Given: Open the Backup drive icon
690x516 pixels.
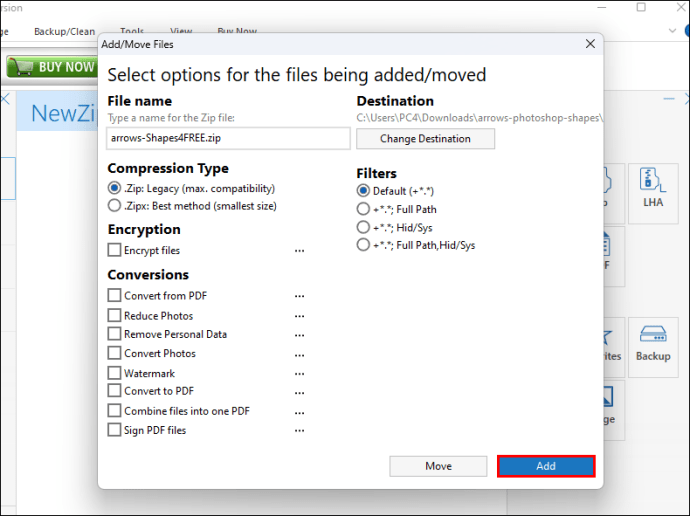Looking at the screenshot, I should pos(652,344).
